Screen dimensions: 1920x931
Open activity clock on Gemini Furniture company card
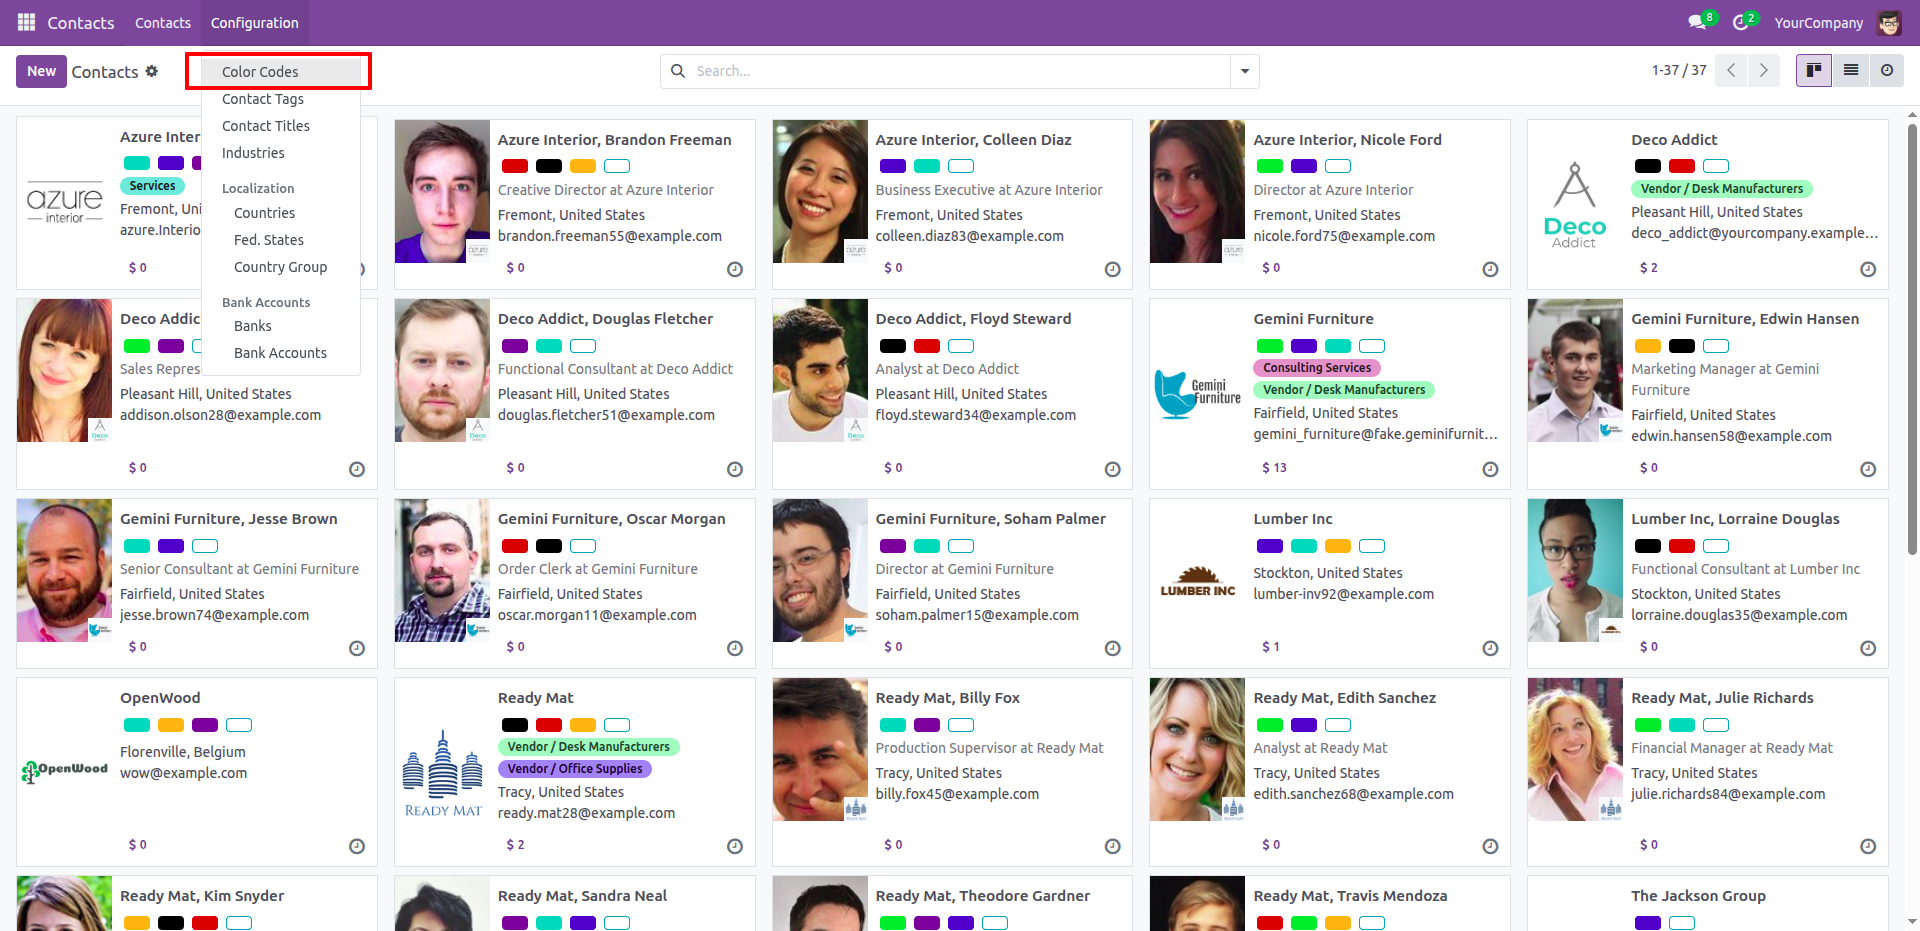pyautogui.click(x=1490, y=469)
